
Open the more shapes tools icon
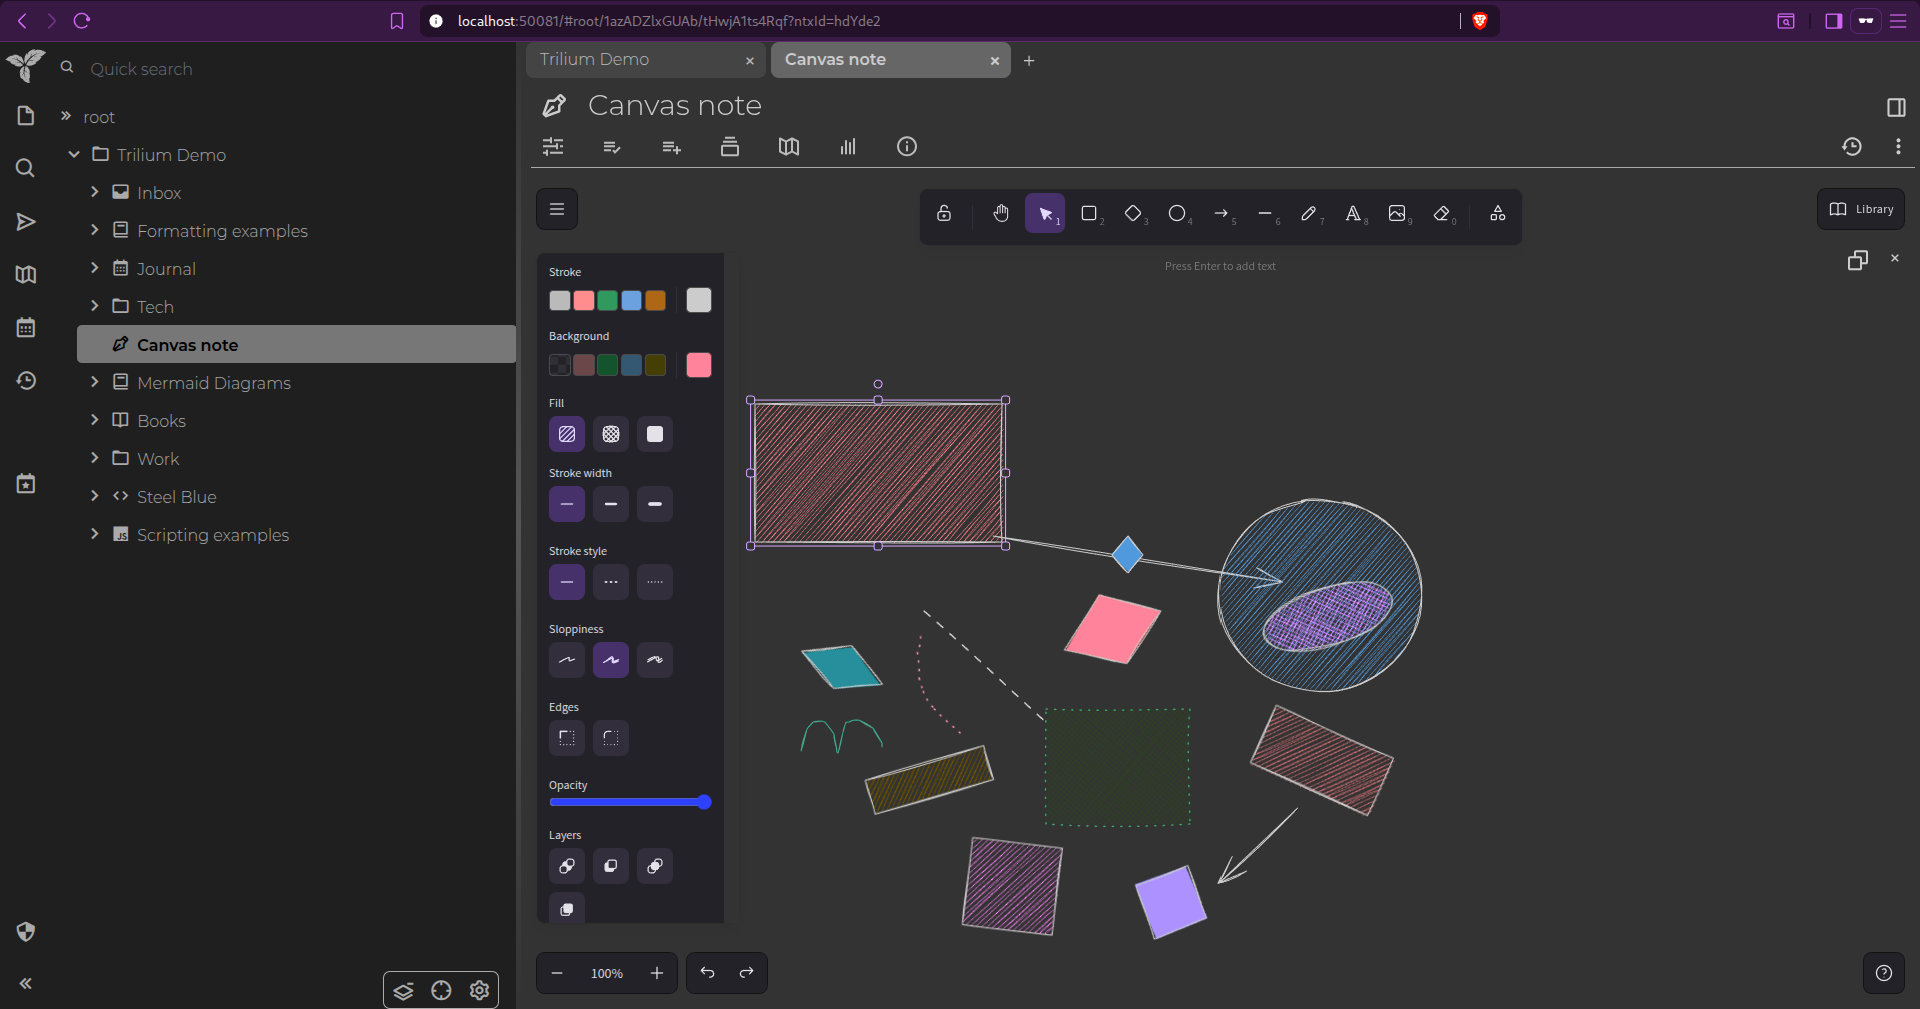tap(1497, 213)
